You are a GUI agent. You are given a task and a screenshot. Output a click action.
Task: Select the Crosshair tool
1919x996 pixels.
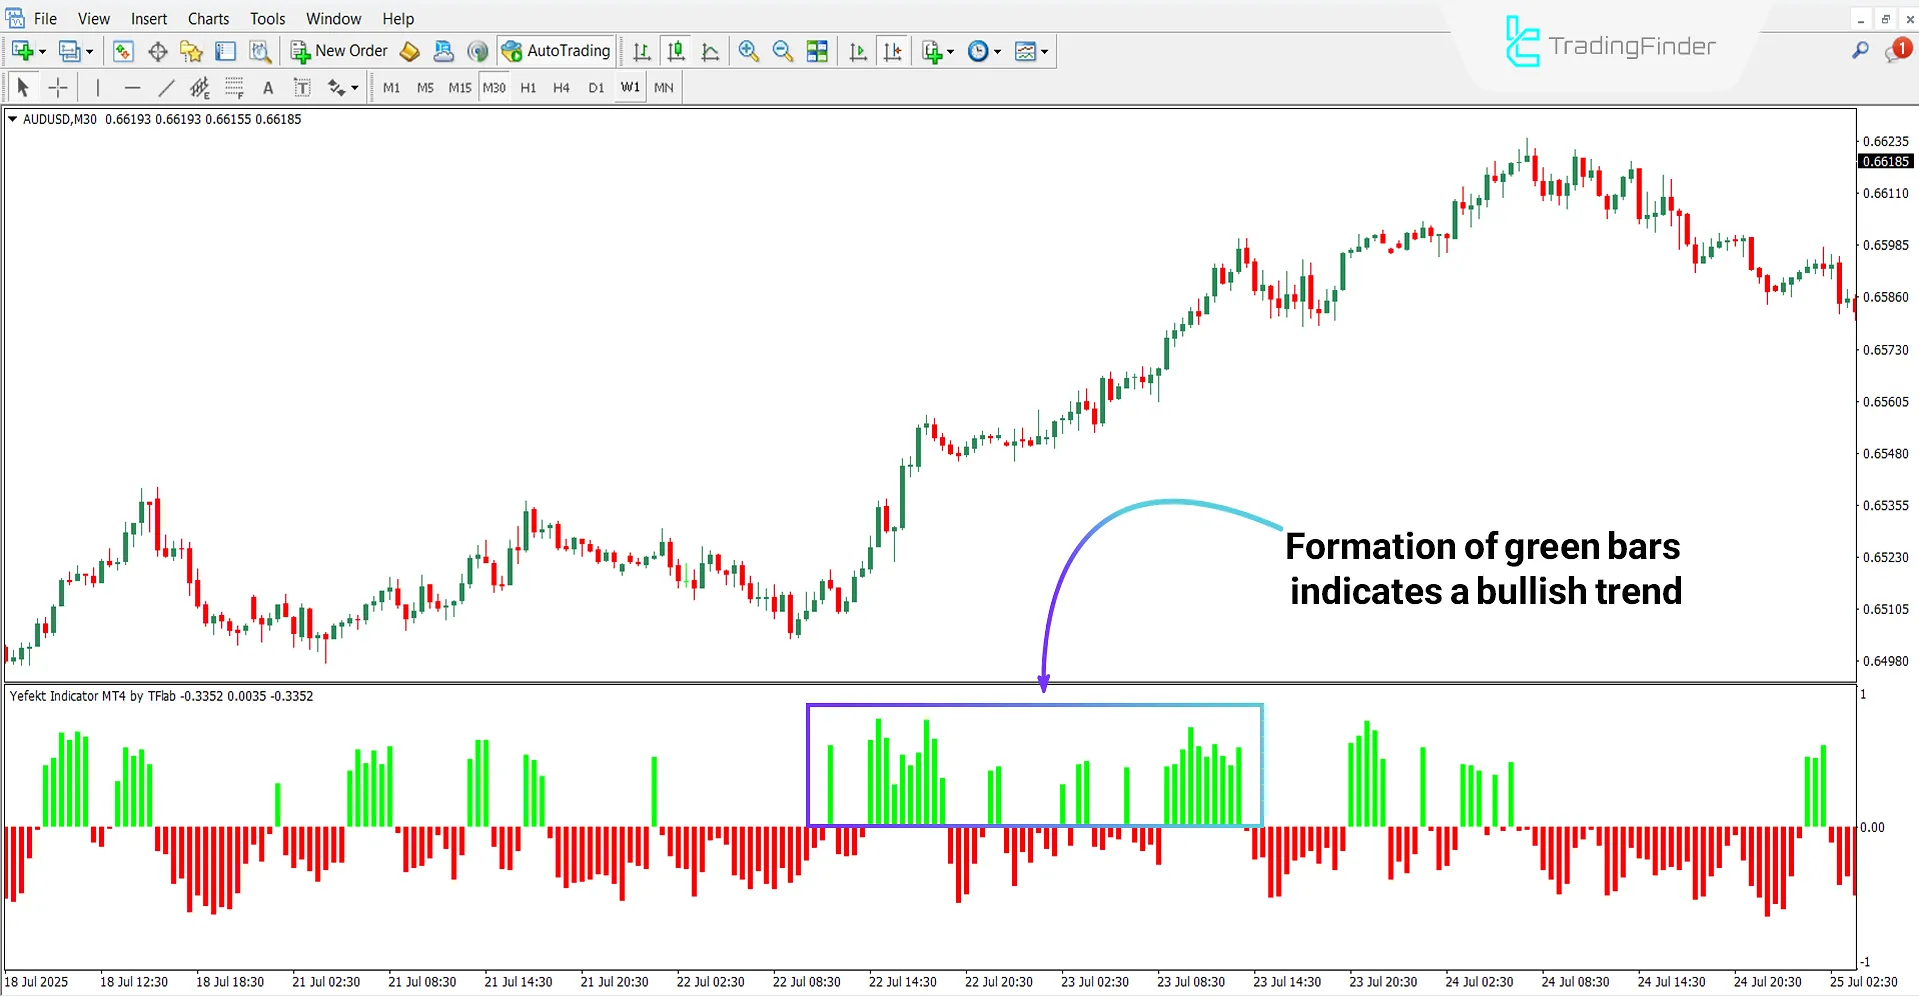tap(58, 87)
